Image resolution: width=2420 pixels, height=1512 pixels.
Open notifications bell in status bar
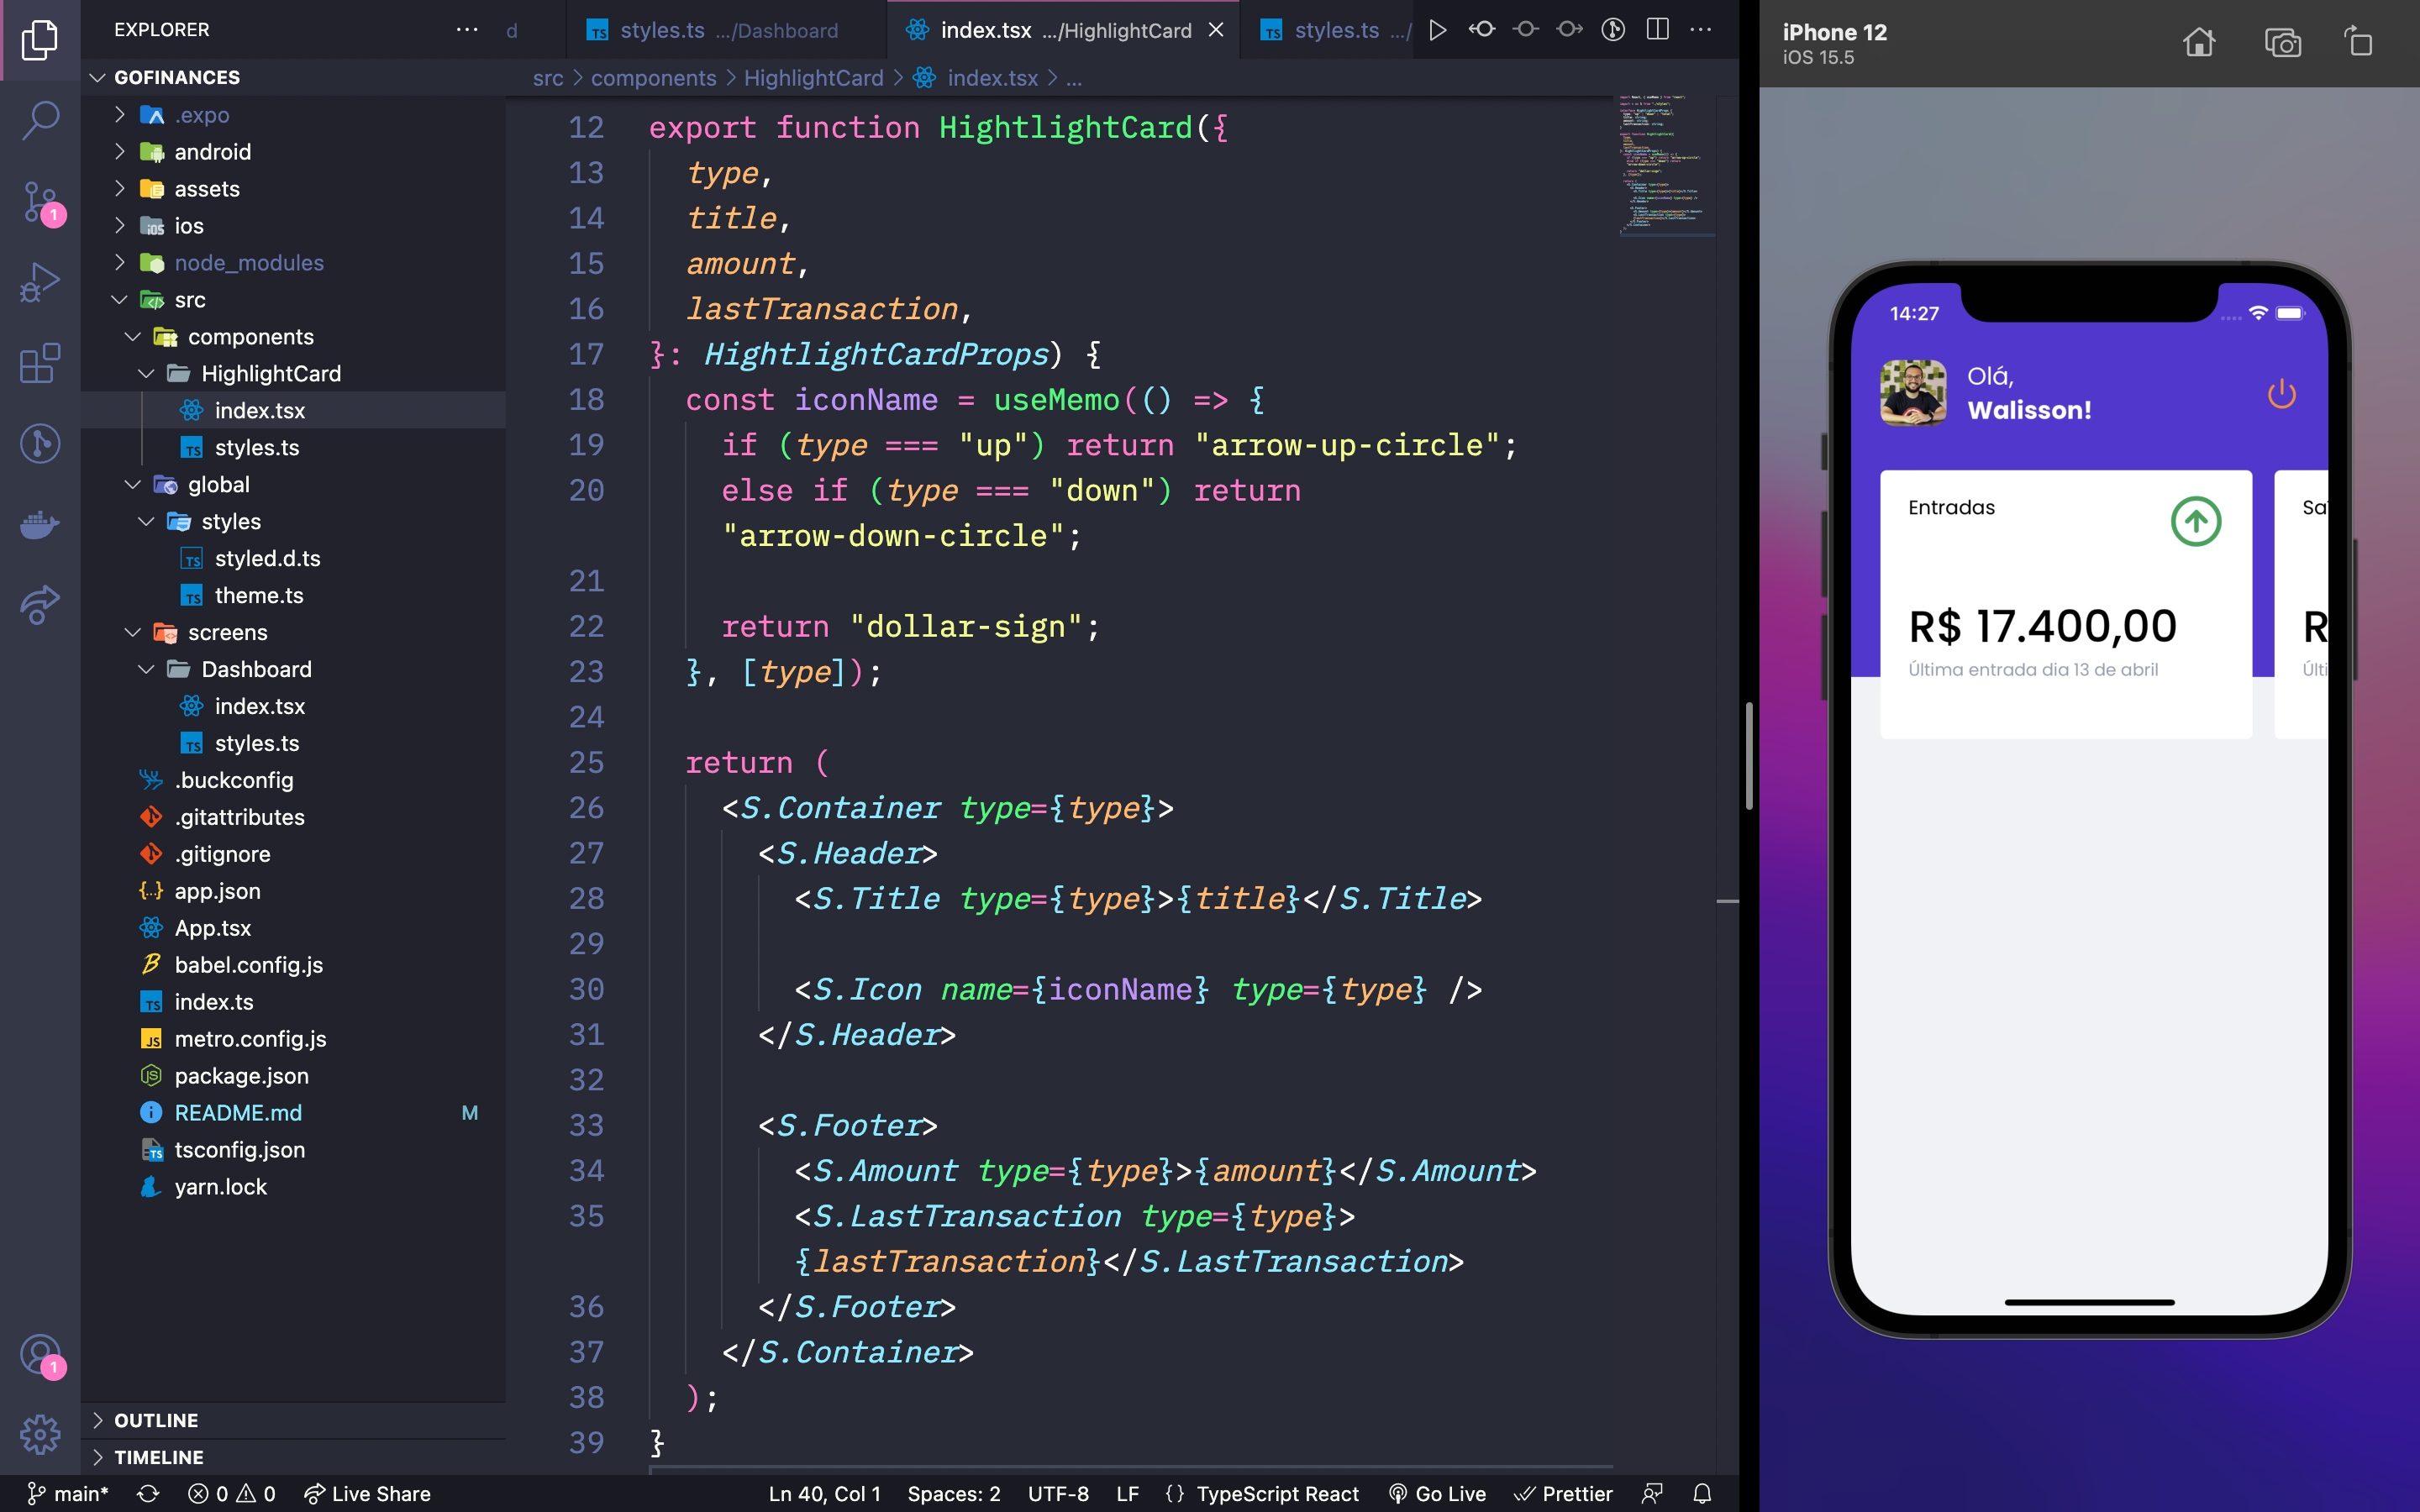tap(1701, 1493)
